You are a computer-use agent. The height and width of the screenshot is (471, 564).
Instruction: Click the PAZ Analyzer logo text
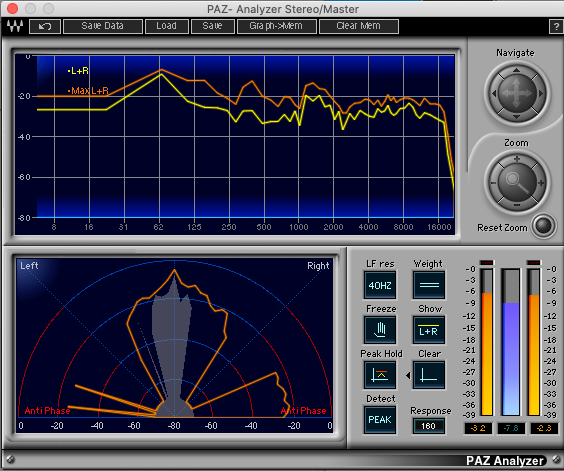(x=504, y=461)
